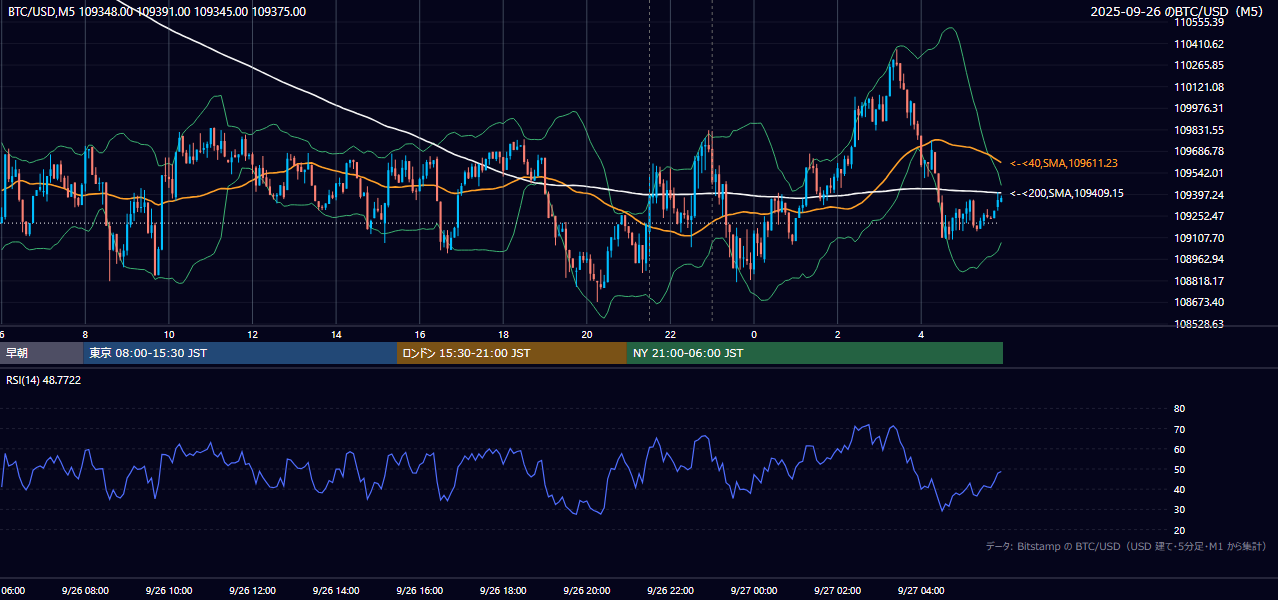Click the 9/27 02:00 time axis label

pos(838,590)
